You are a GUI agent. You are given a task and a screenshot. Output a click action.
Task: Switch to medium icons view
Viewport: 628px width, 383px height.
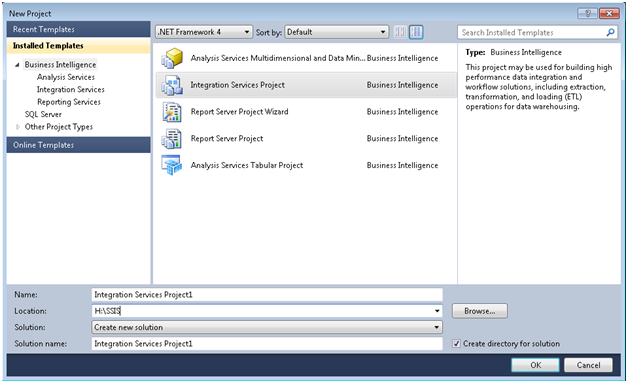pyautogui.click(x=416, y=32)
